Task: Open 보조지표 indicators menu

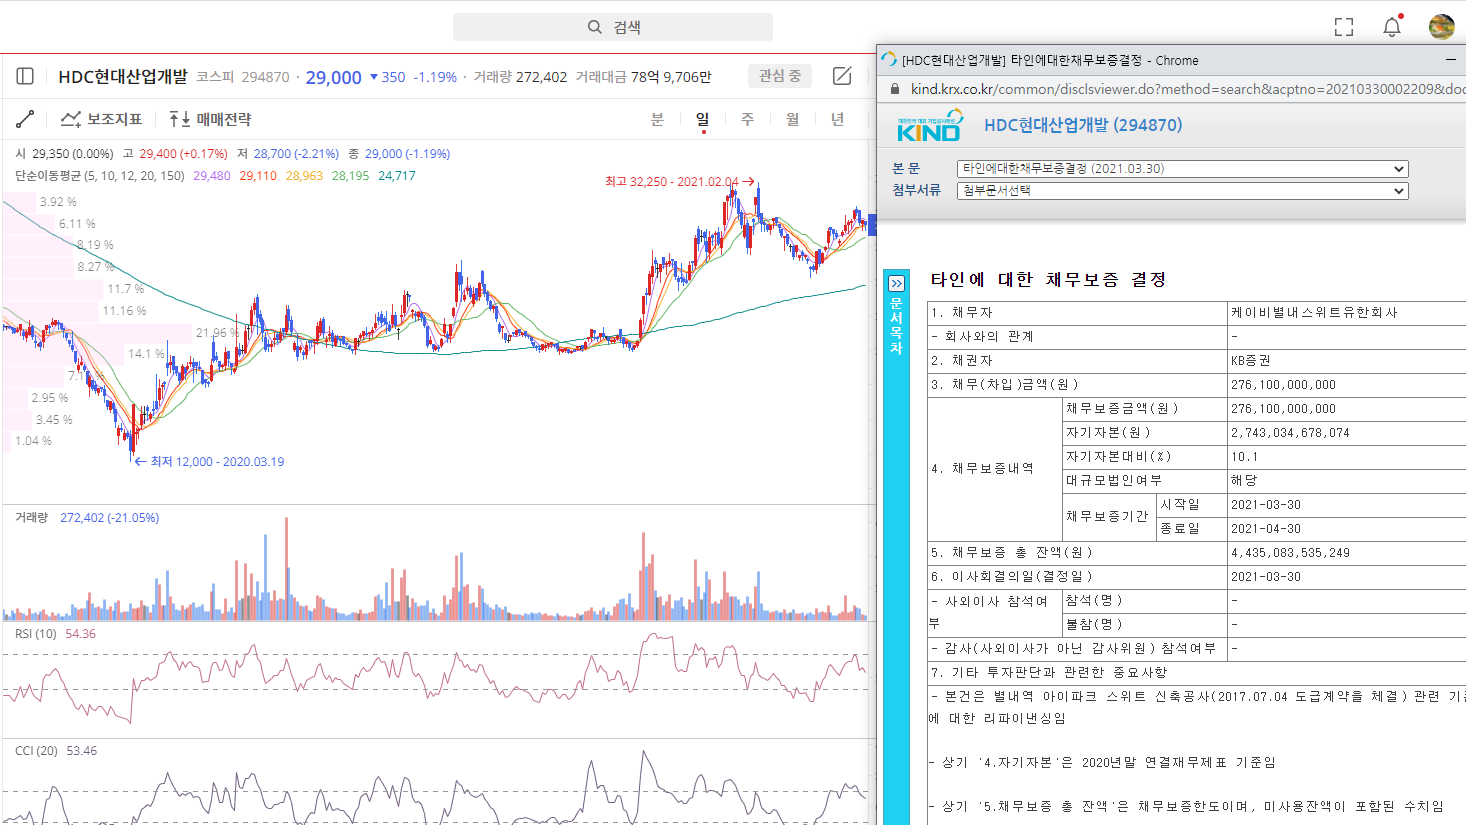Action: [x=102, y=119]
